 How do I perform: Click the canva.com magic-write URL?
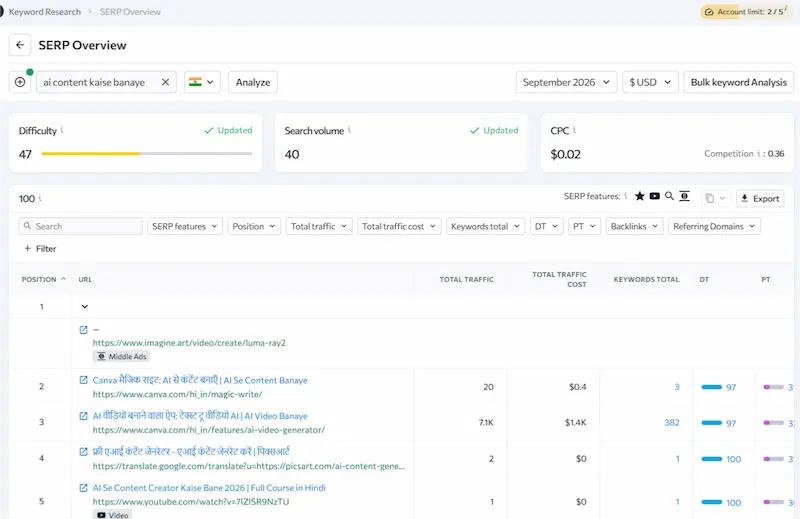click(177, 394)
